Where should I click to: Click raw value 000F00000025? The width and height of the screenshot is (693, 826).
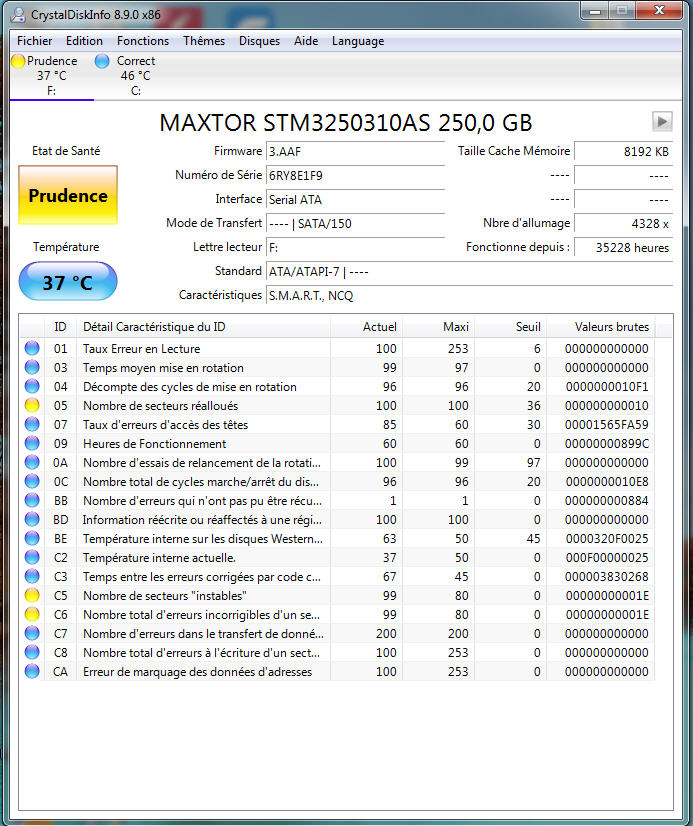[607, 557]
